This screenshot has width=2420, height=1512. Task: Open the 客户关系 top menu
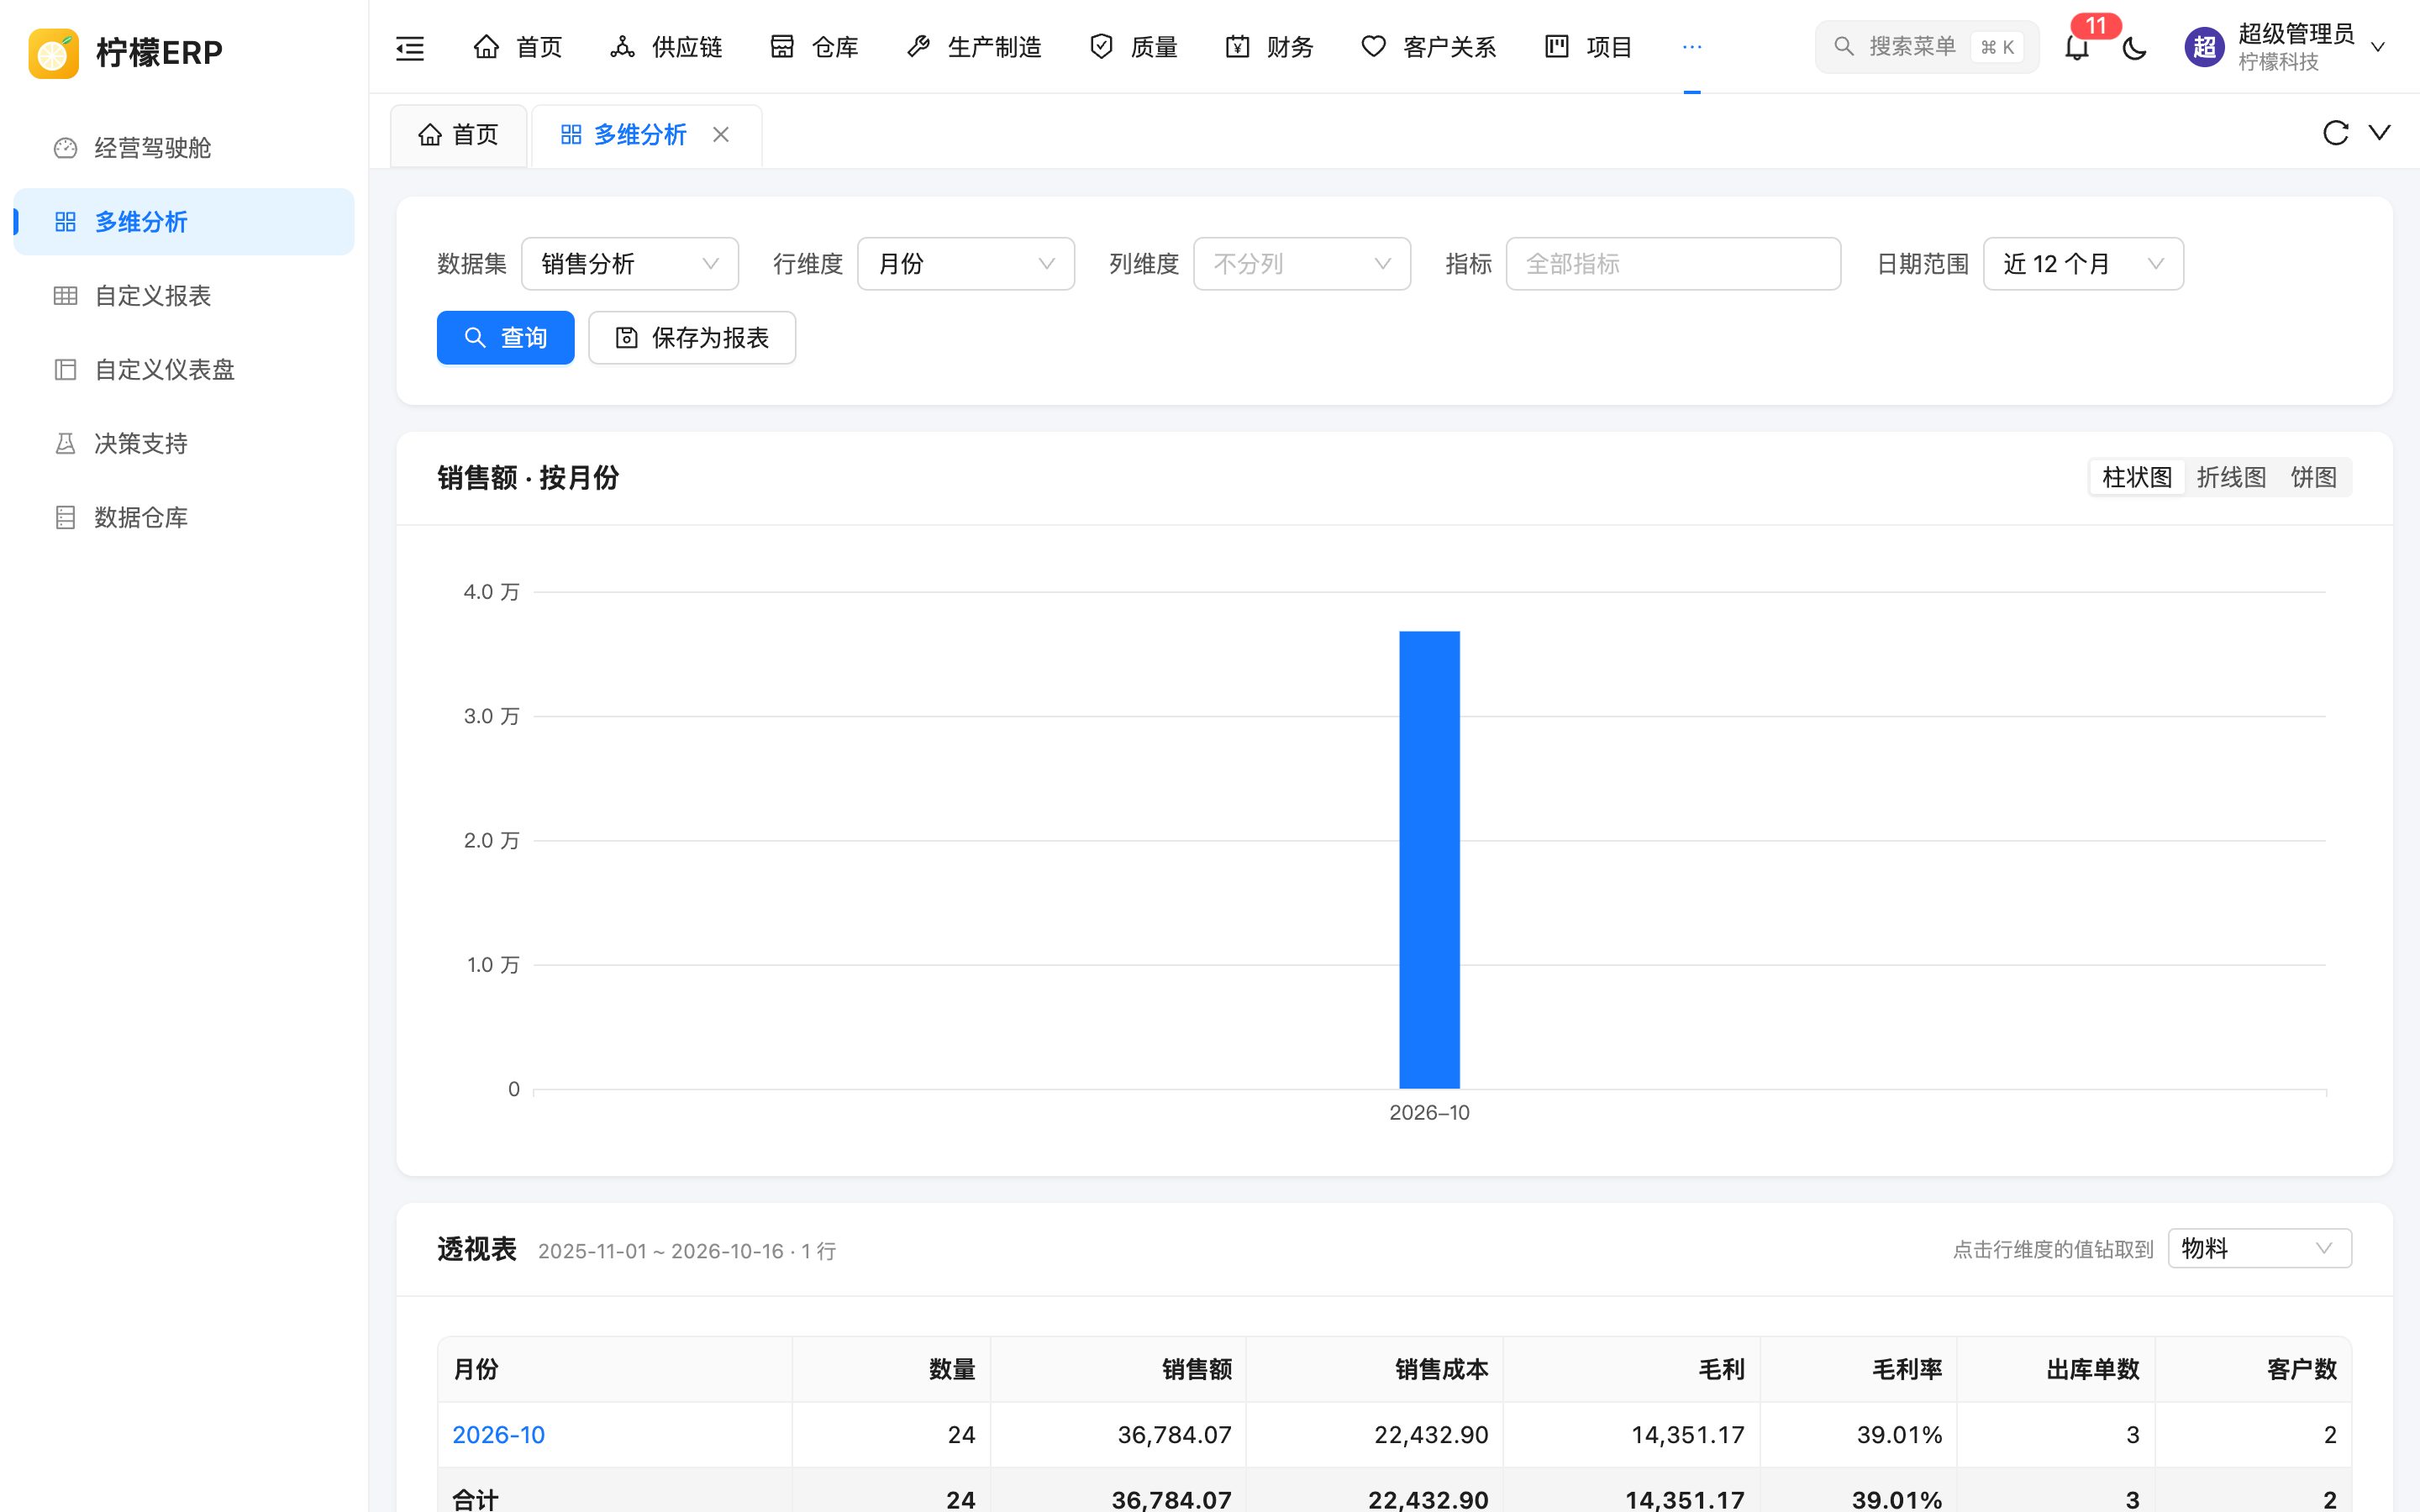[x=1428, y=47]
